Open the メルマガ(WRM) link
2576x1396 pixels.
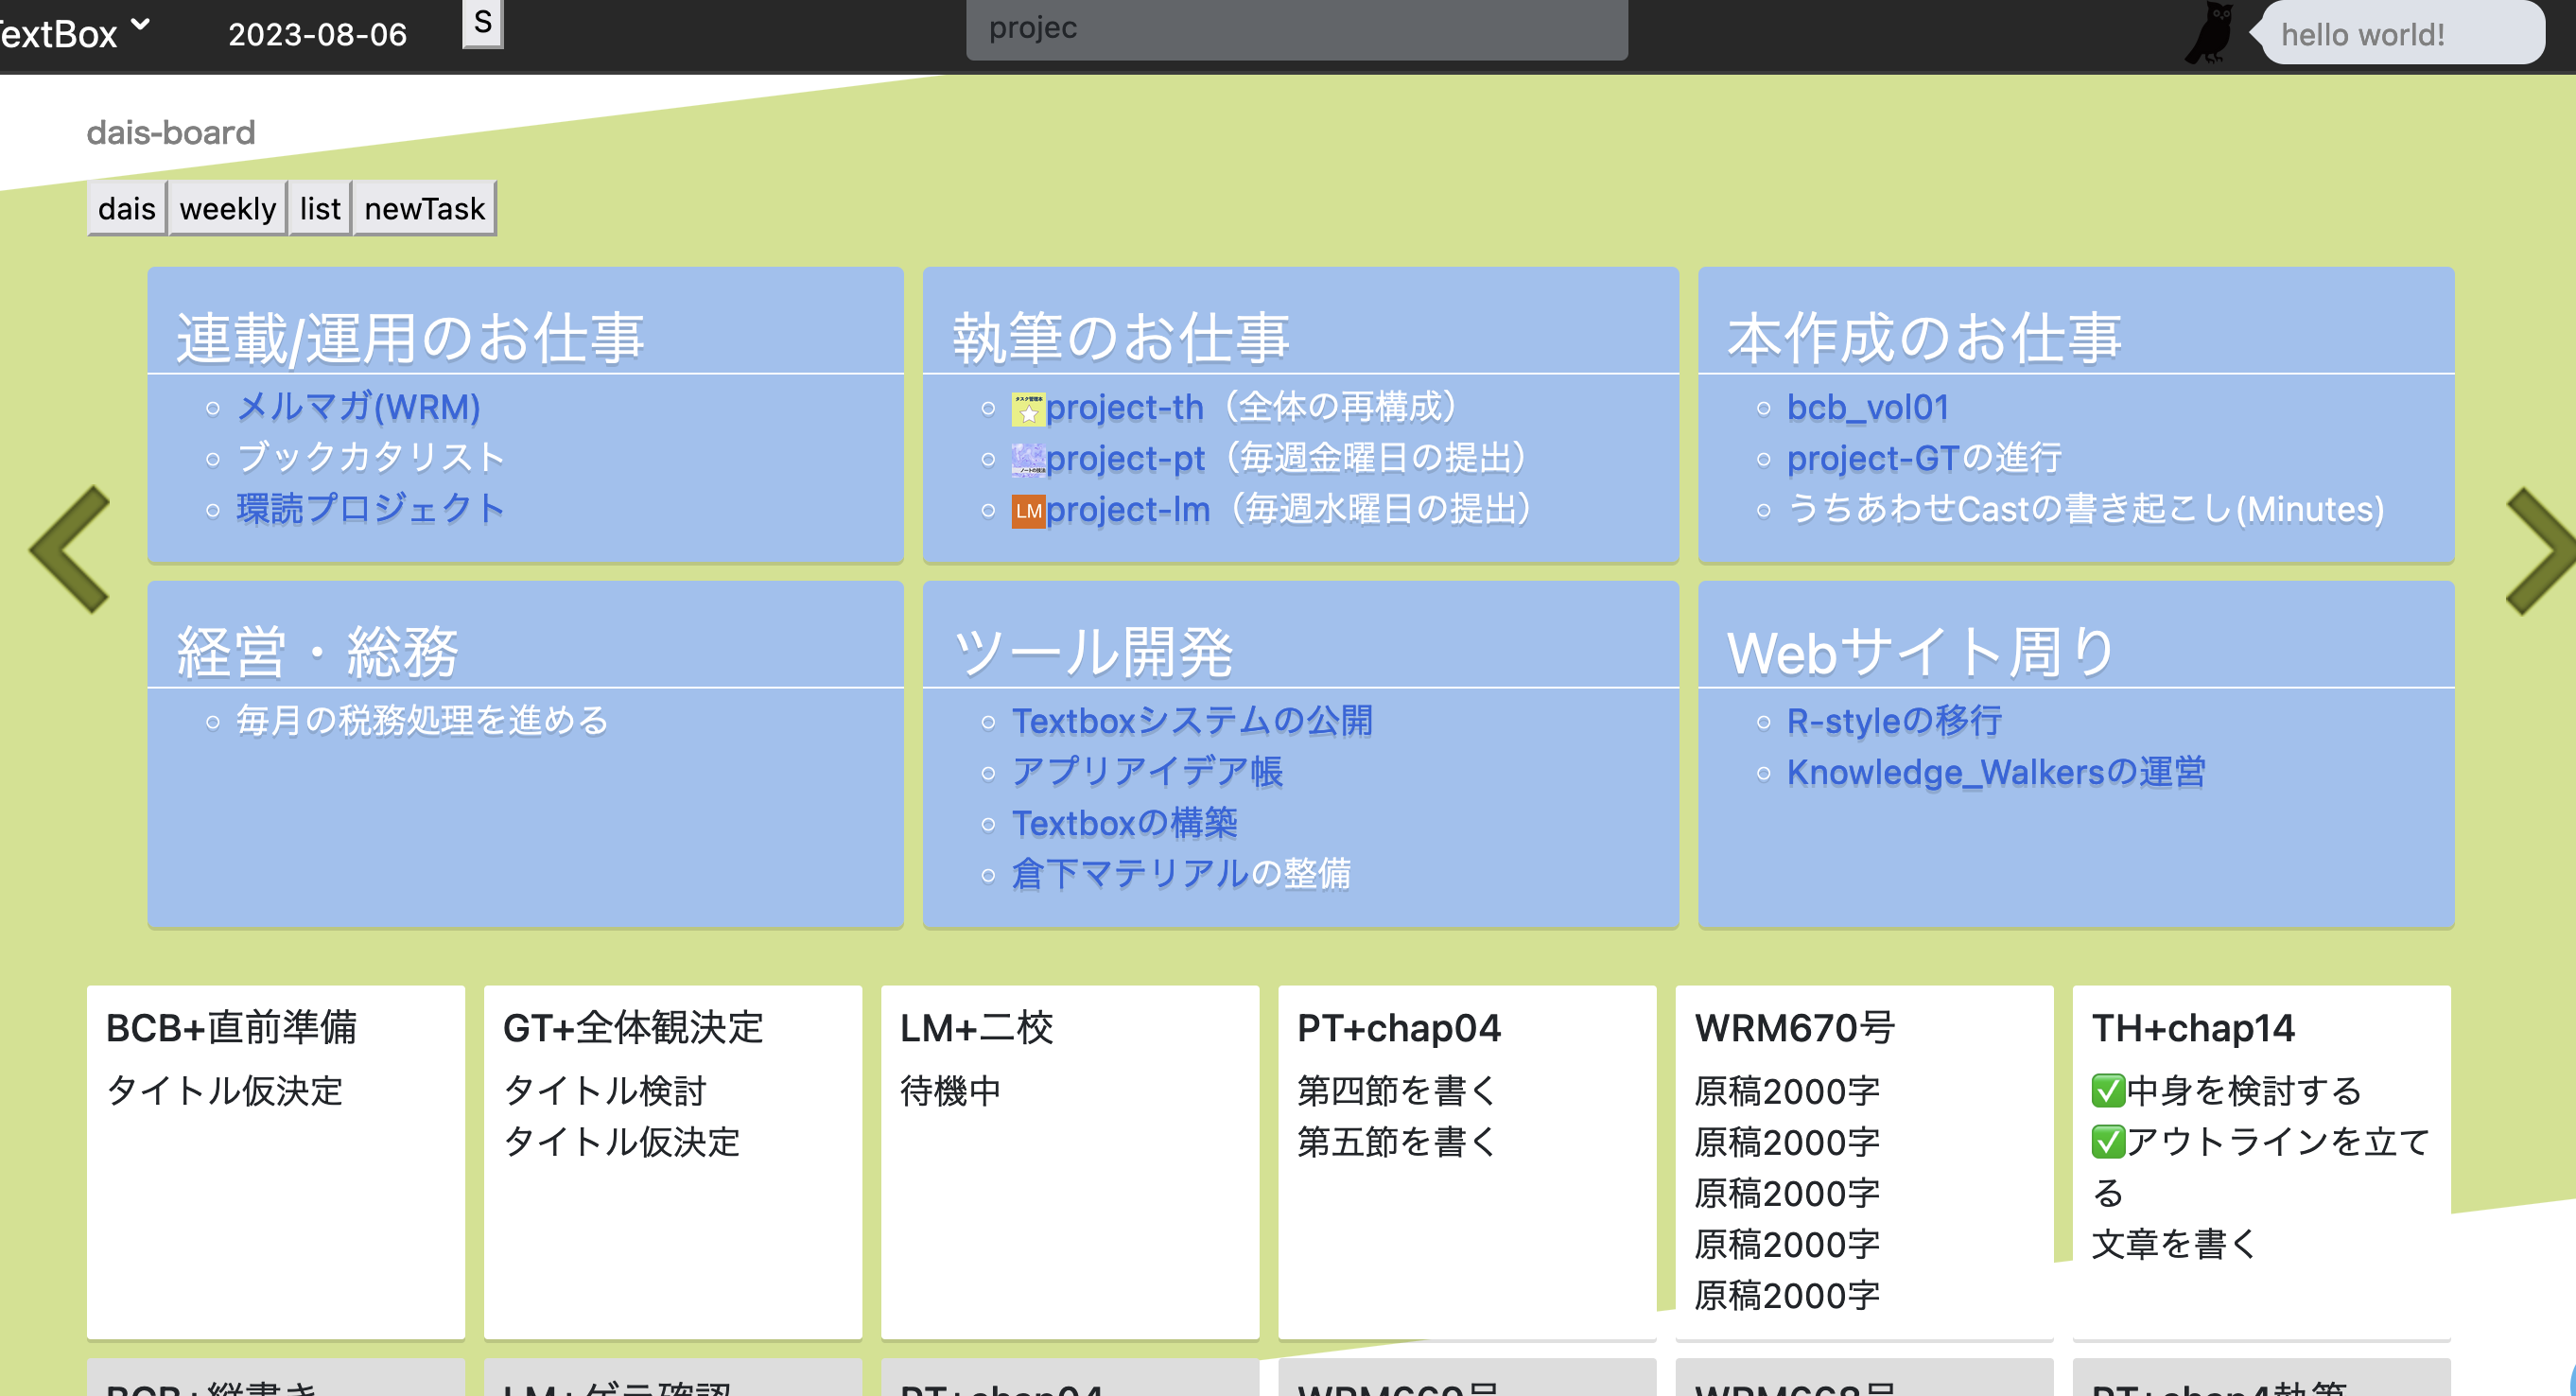point(358,407)
